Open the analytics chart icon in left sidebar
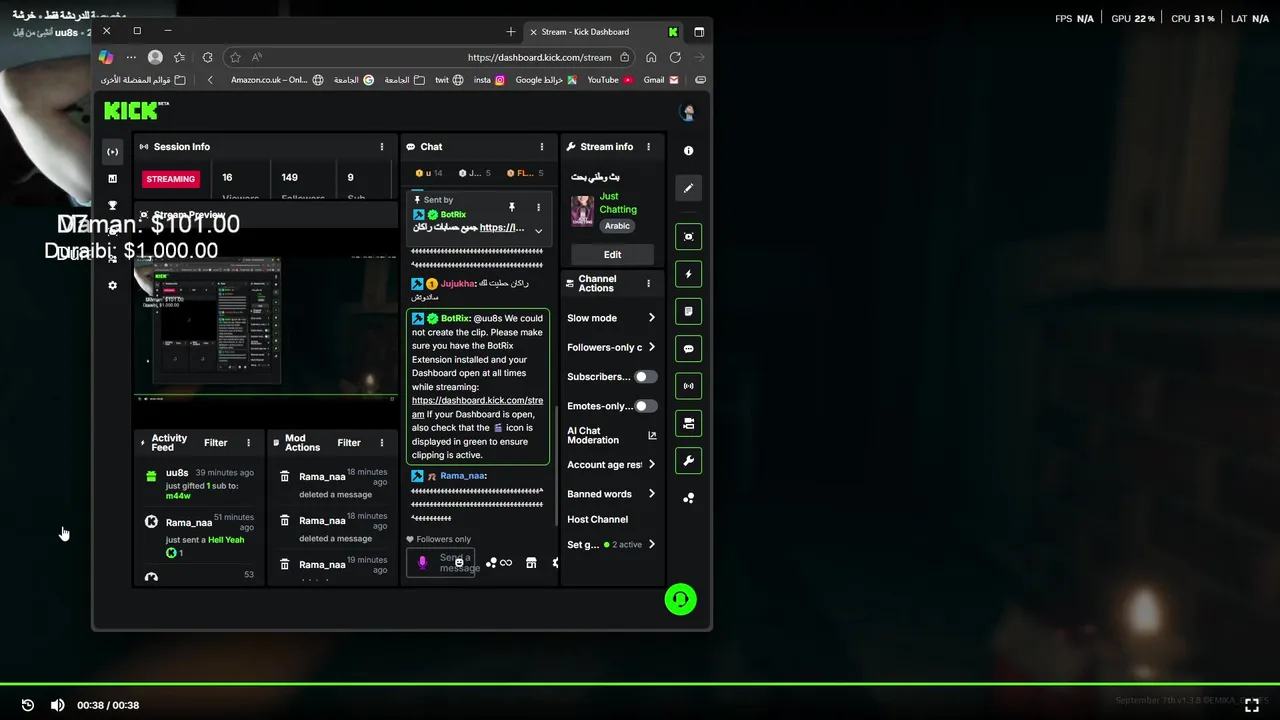This screenshot has width=1280, height=720. tap(113, 179)
